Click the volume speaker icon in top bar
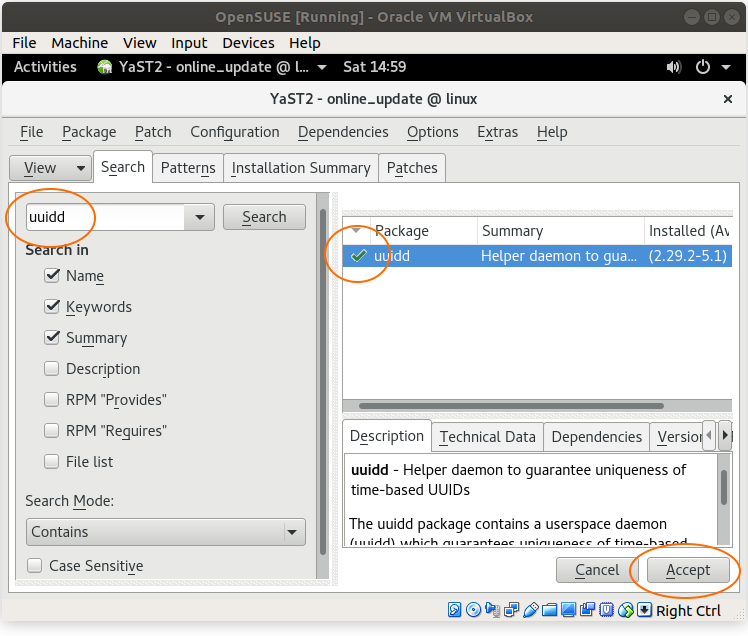The image size is (748, 636). pos(674,67)
